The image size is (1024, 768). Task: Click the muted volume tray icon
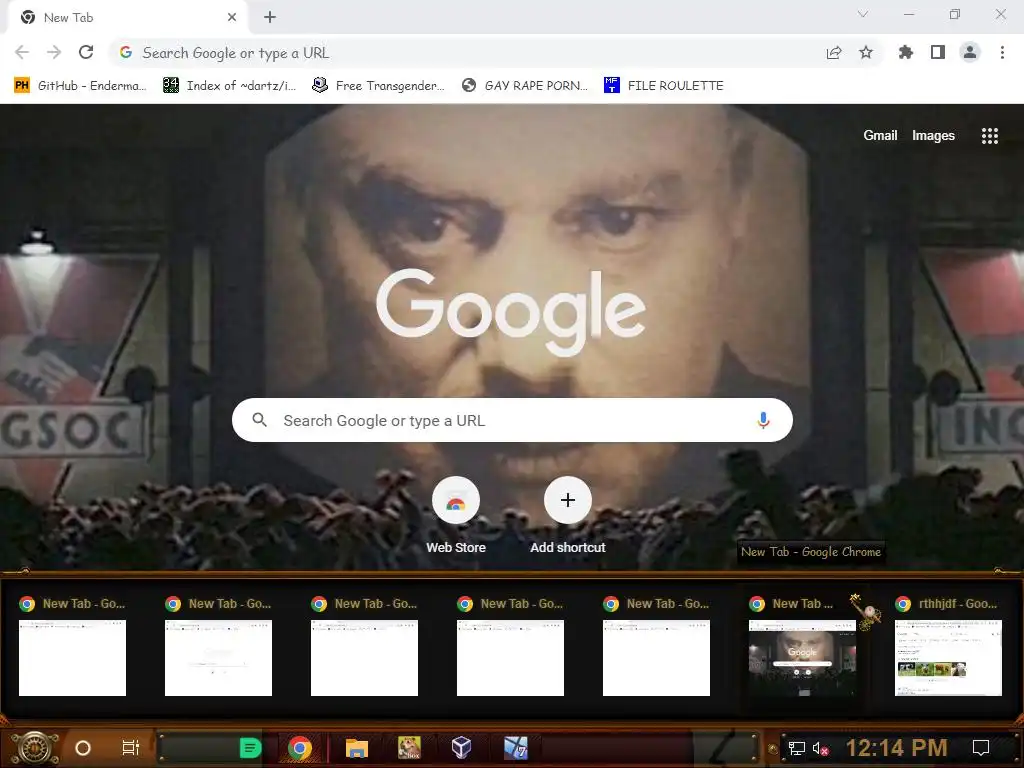point(820,748)
